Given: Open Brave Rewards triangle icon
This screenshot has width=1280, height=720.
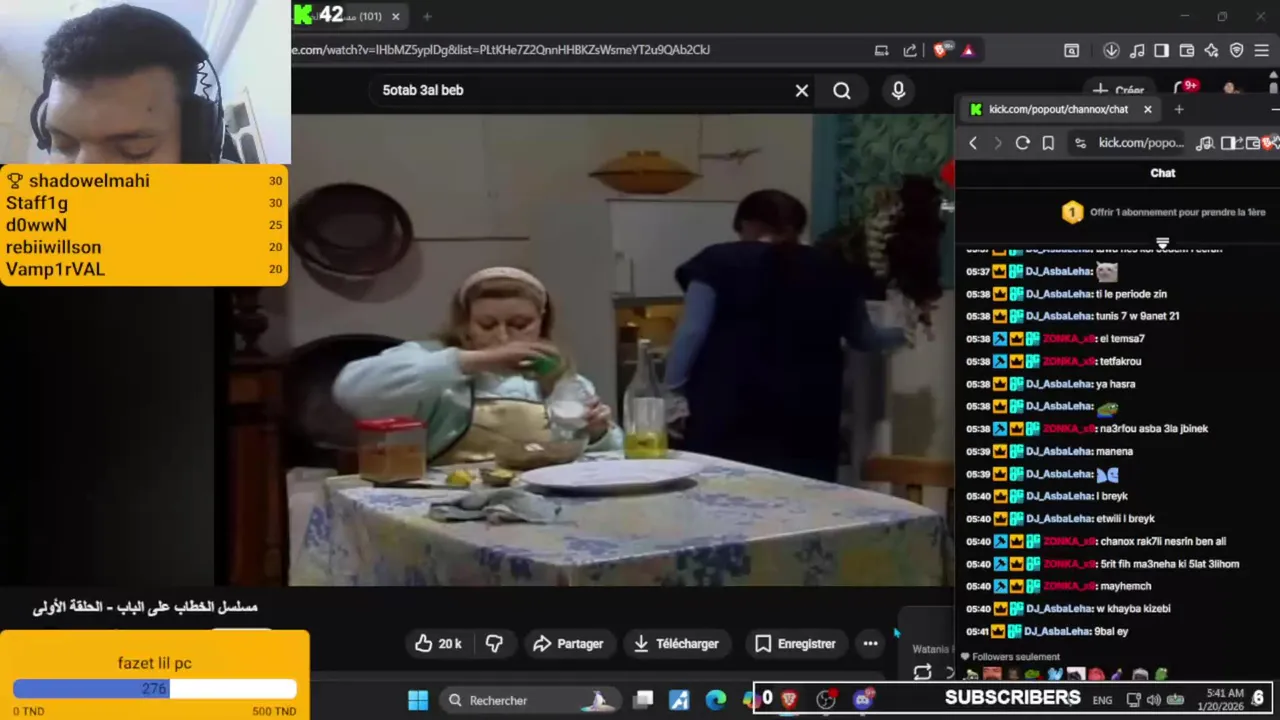Looking at the screenshot, I should 968,50.
